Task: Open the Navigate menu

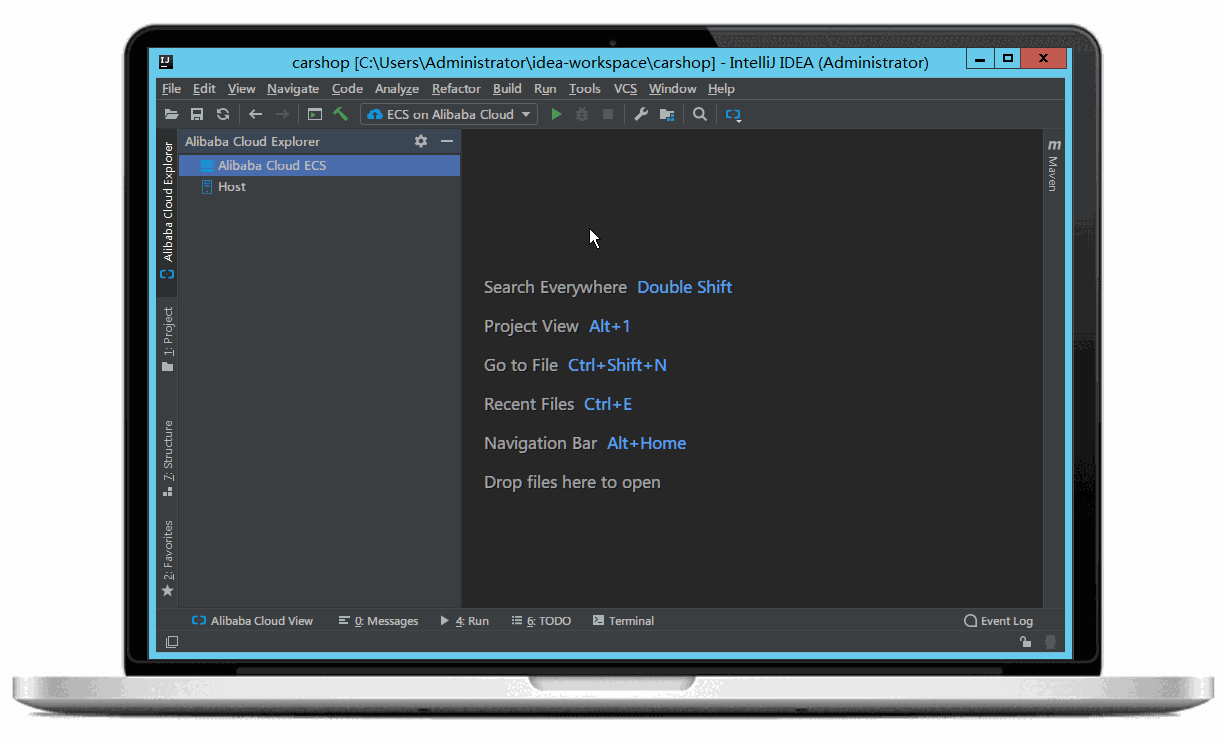Action: [x=293, y=89]
